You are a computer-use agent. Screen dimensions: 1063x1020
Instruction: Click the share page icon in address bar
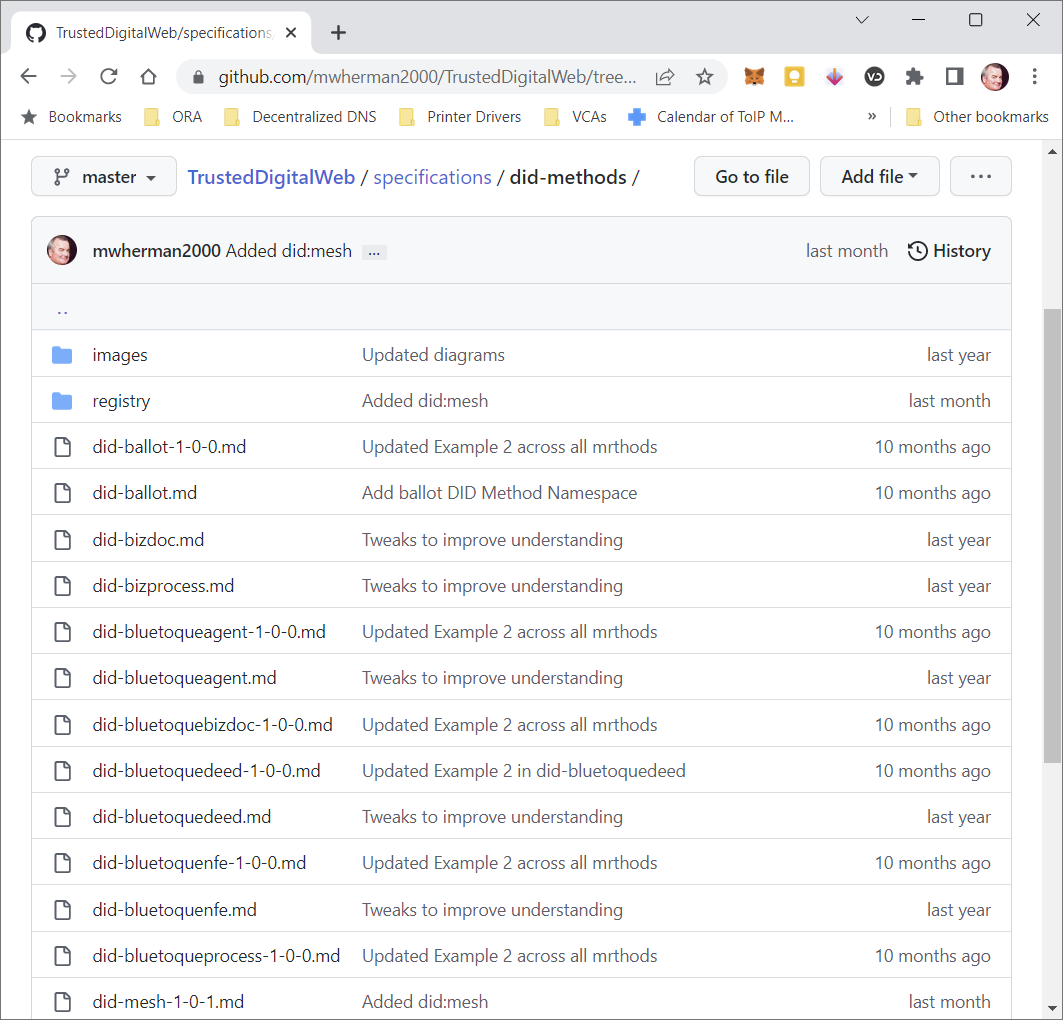(665, 77)
